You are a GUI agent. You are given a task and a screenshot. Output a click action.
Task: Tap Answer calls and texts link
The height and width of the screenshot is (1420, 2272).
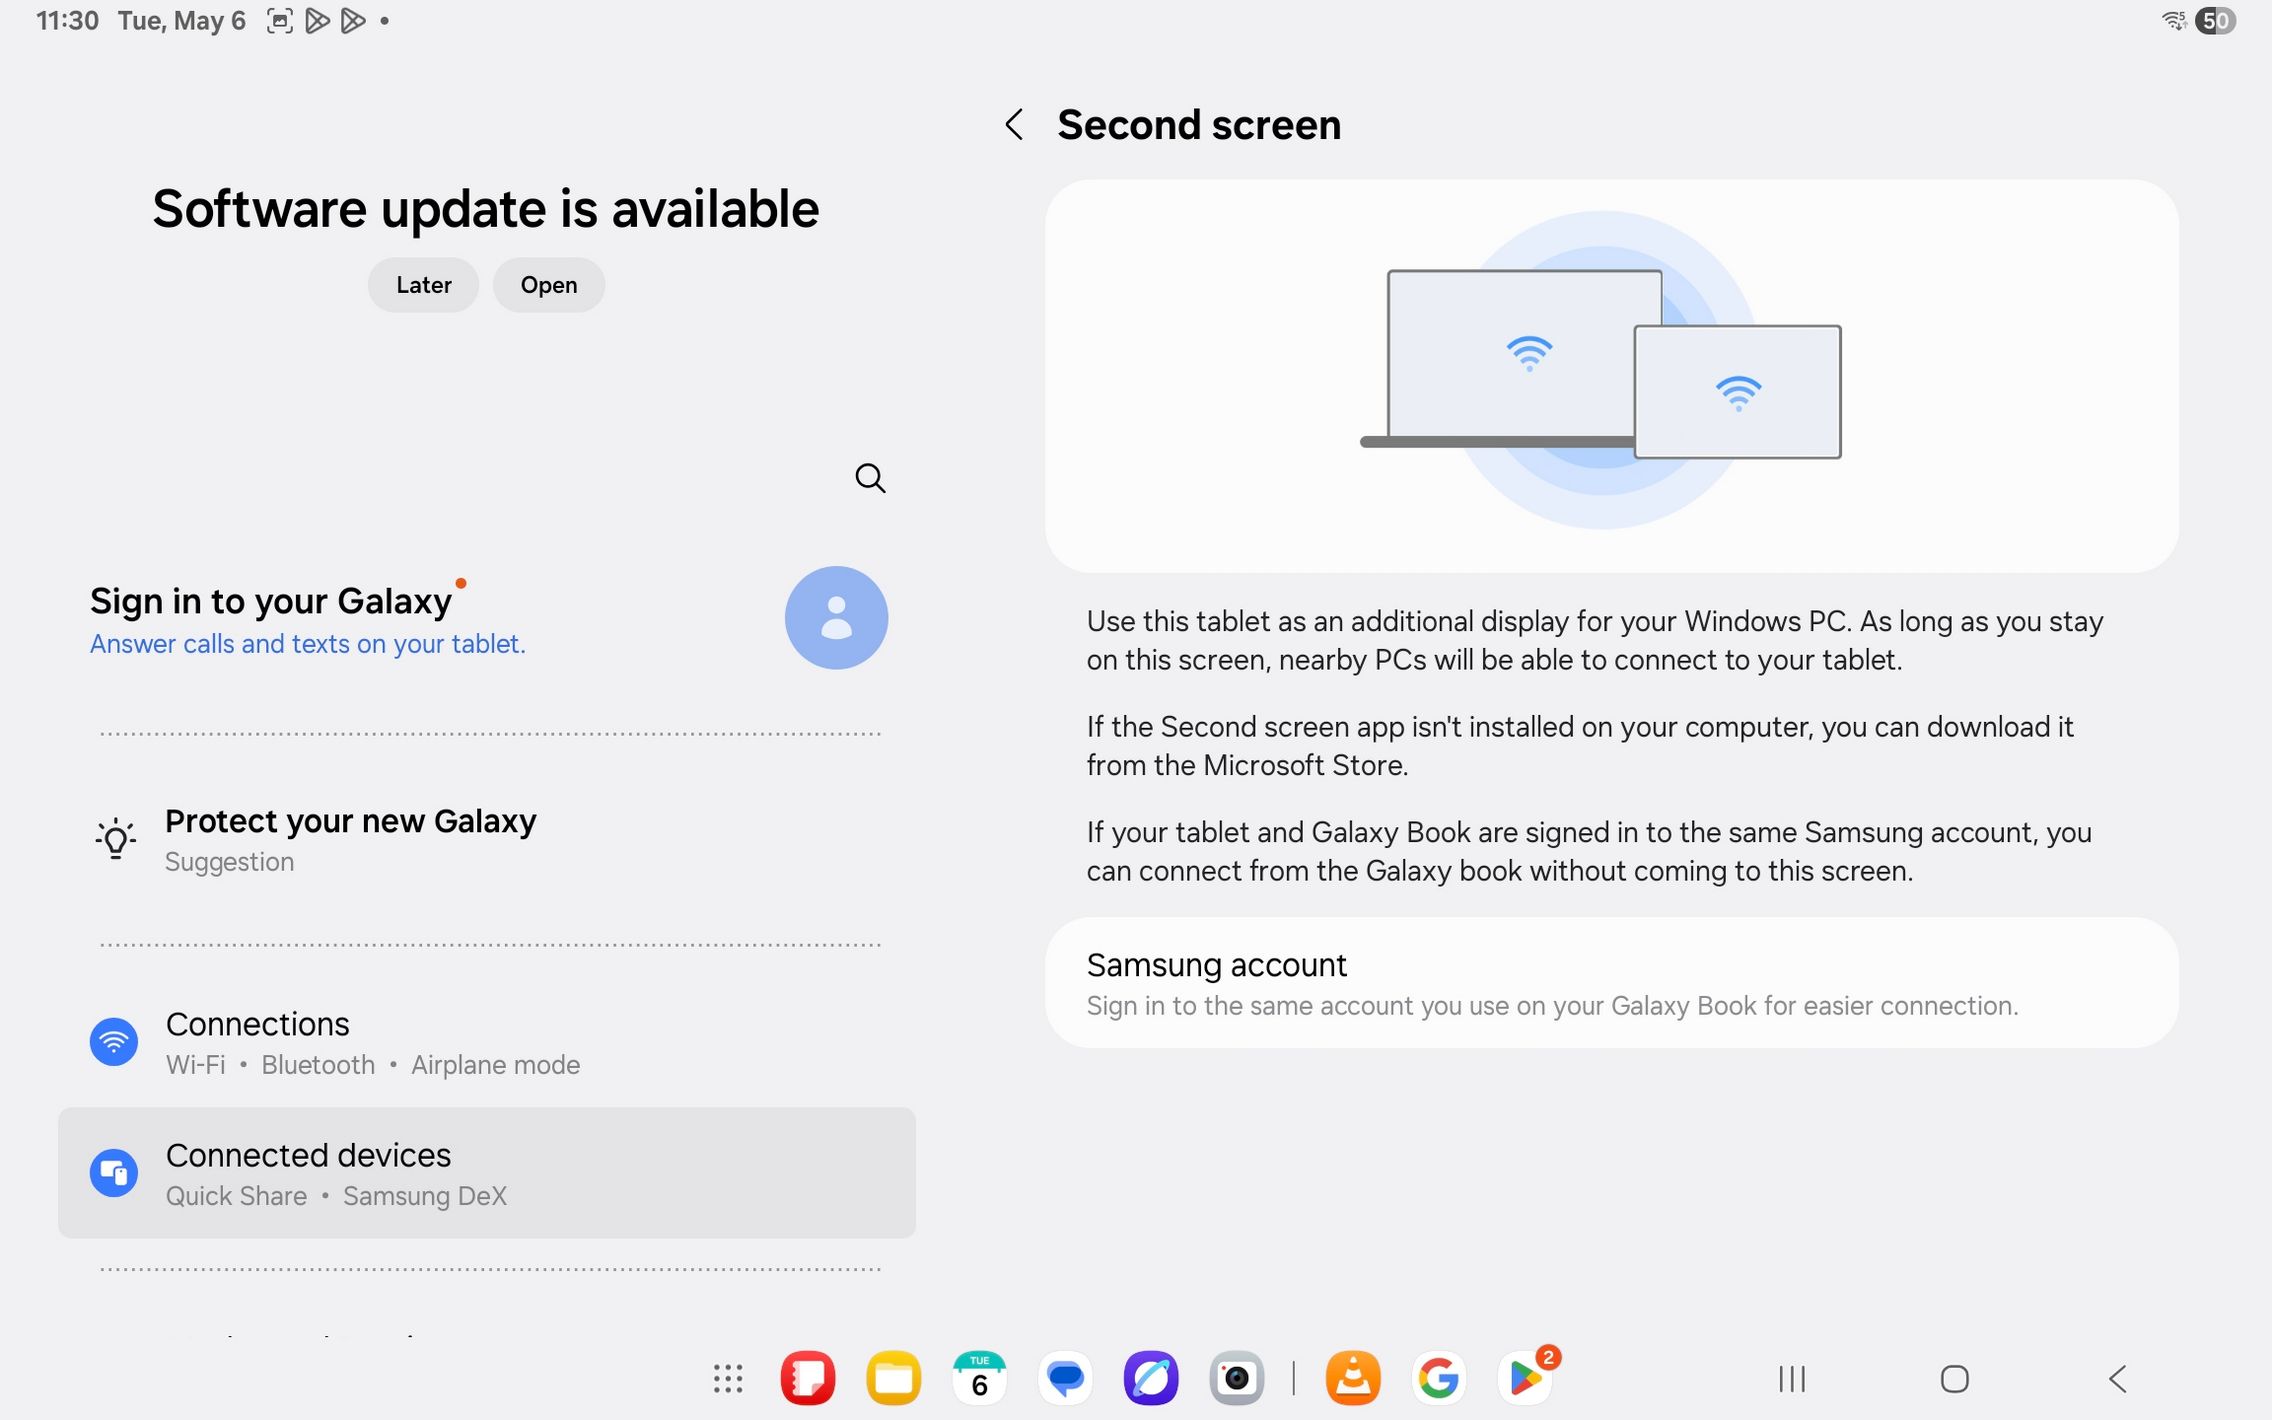click(x=307, y=644)
